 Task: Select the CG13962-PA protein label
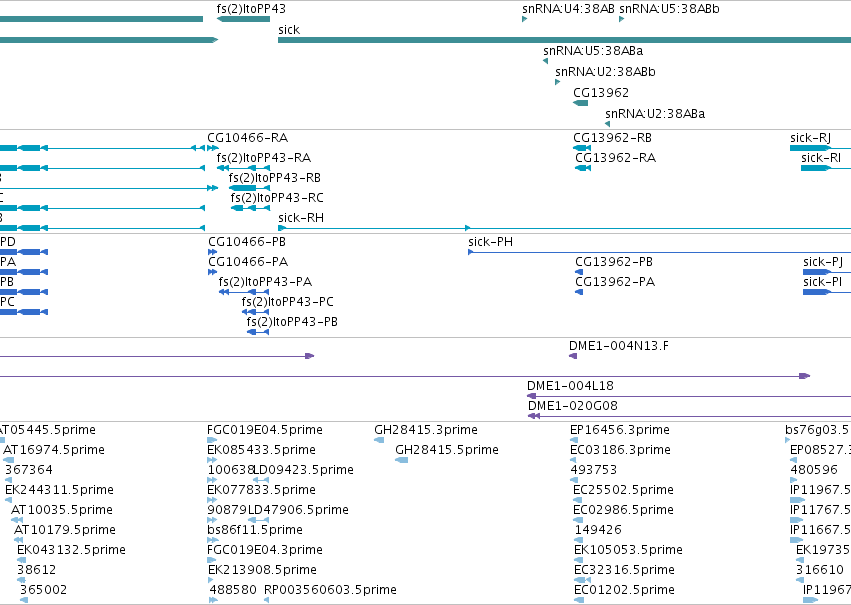coord(615,282)
